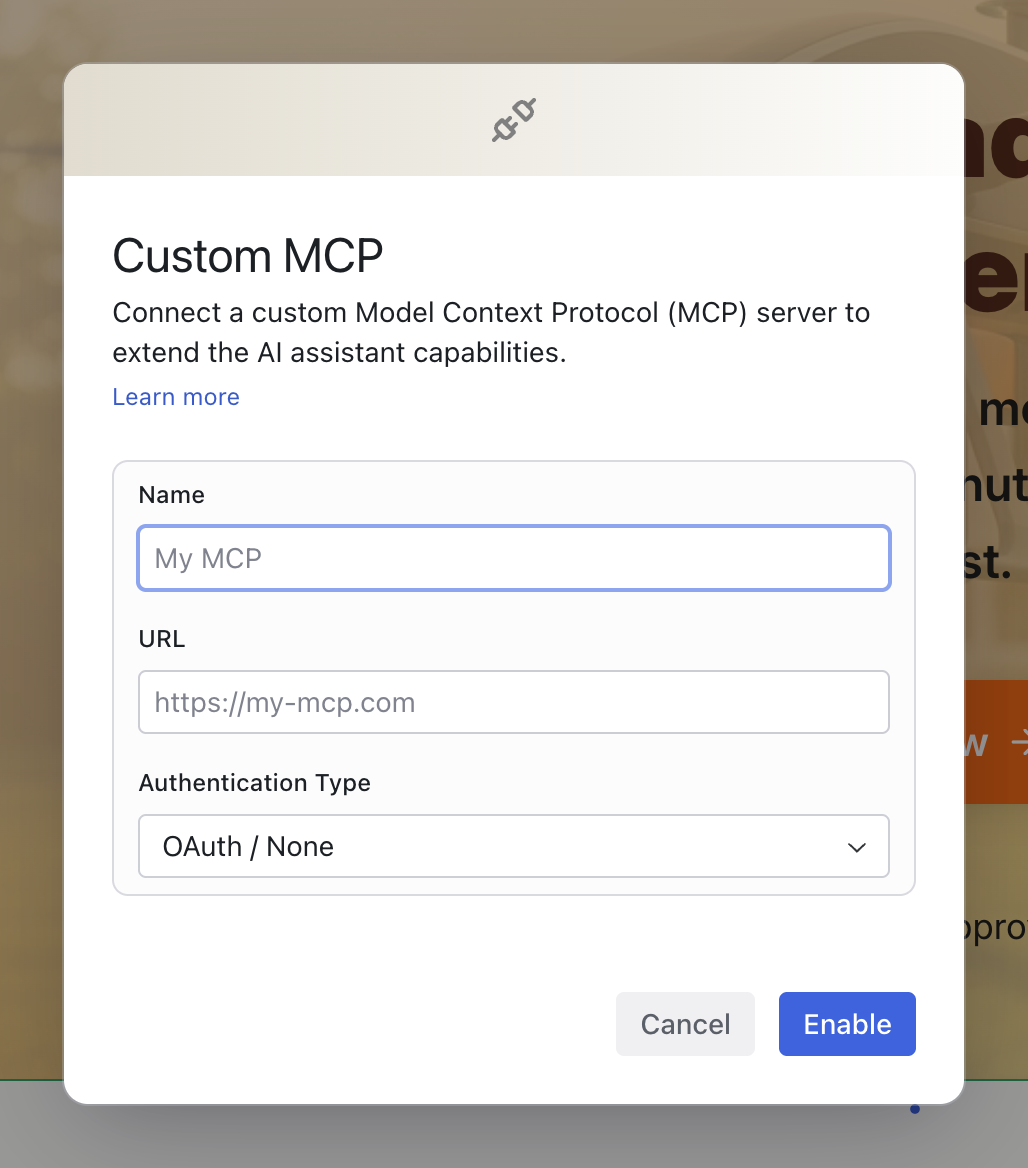The width and height of the screenshot is (1028, 1168).
Task: Click the arrow icon on orange button
Action: pos(1020,742)
